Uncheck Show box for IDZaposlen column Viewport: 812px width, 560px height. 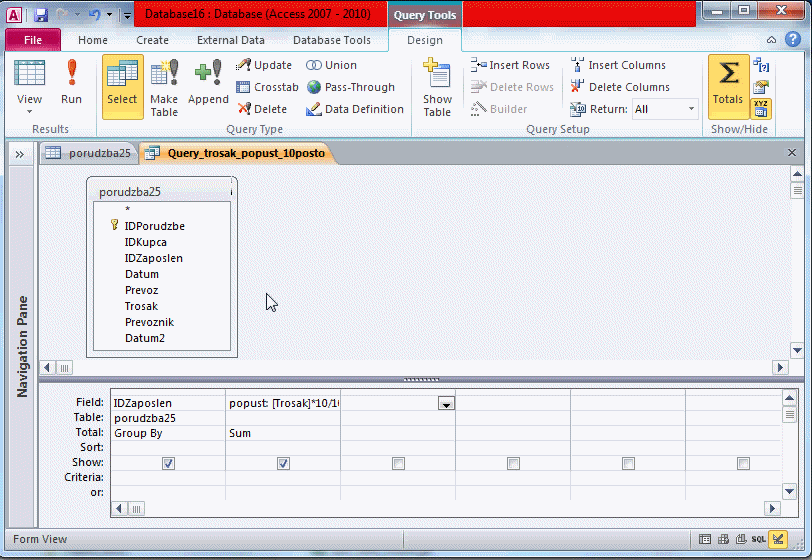point(168,463)
